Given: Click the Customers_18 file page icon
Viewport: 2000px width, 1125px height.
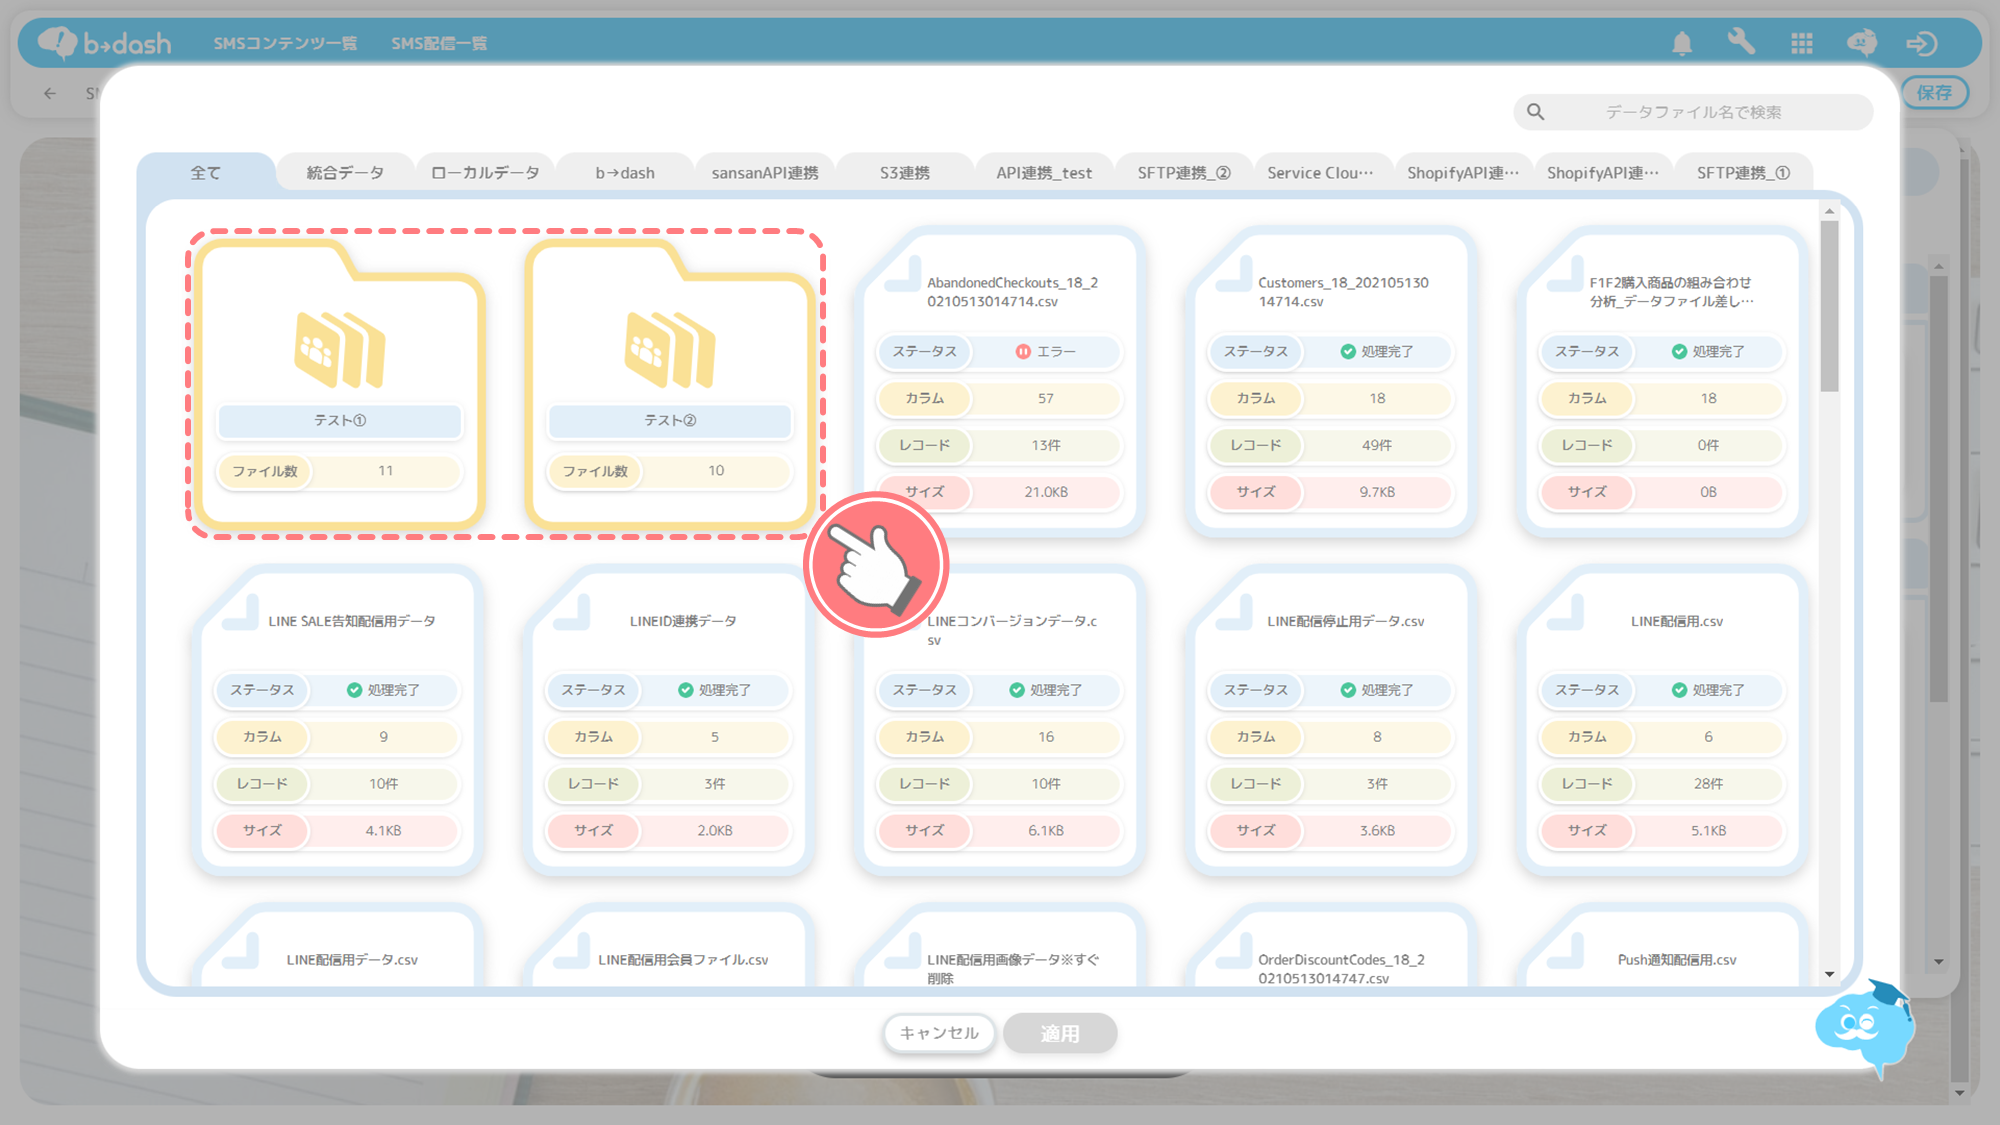Looking at the screenshot, I should pyautogui.click(x=1236, y=275).
